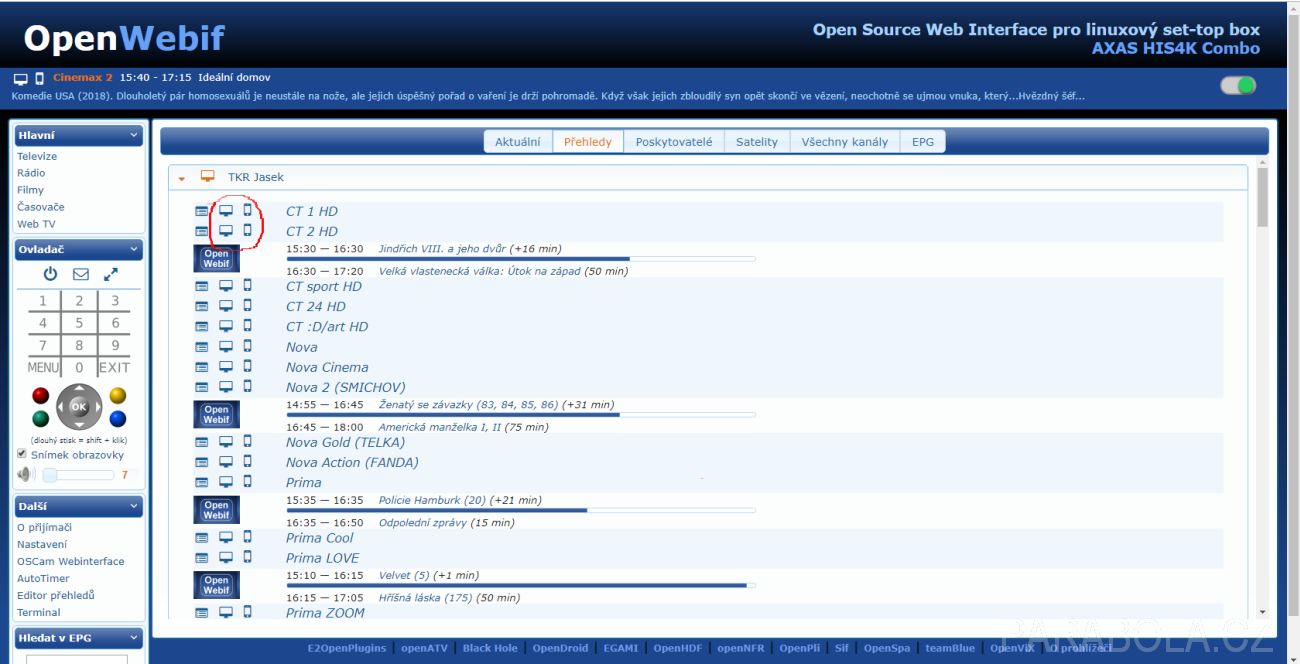Click the EPG list icon for CT 1 HD
The height and width of the screenshot is (664, 1300).
202,211
